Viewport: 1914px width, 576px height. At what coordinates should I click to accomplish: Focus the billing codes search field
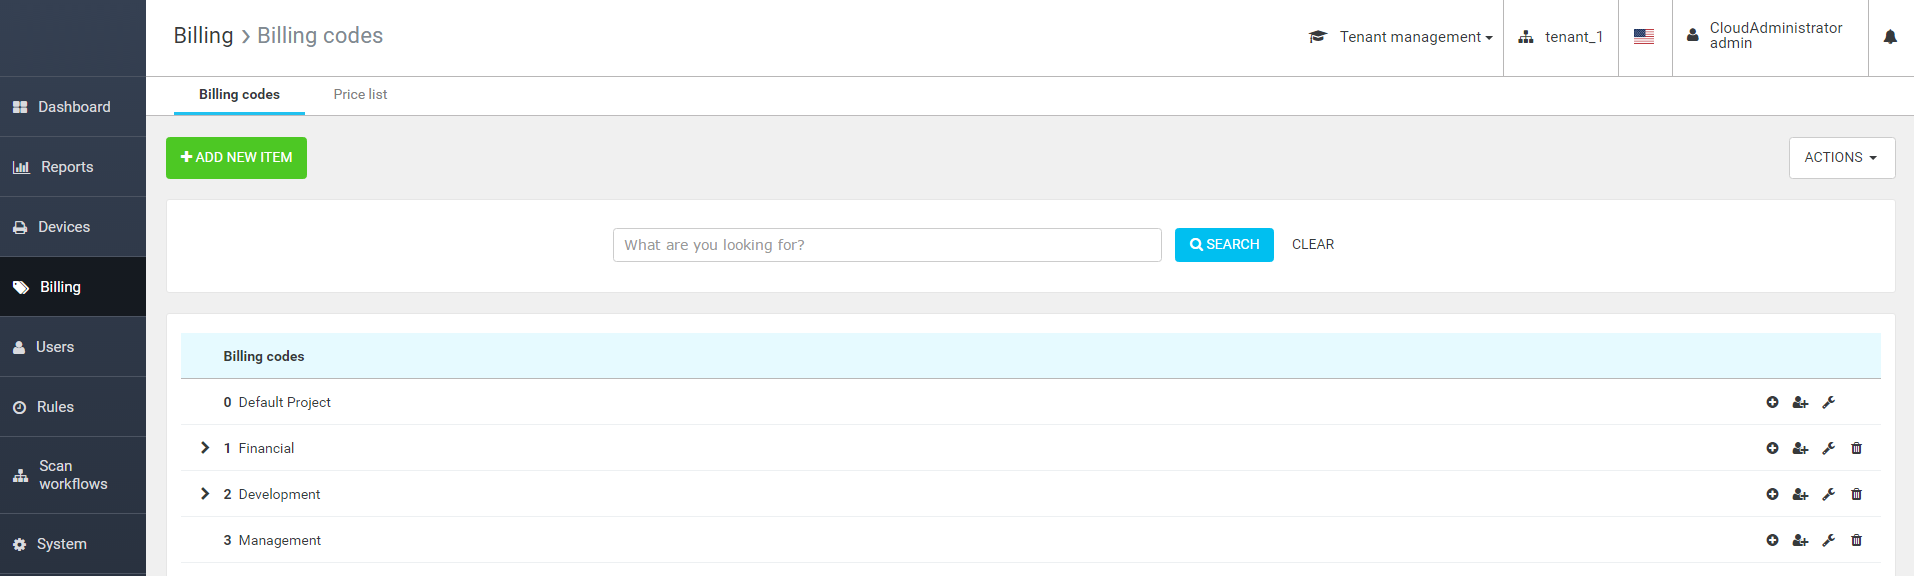point(886,245)
